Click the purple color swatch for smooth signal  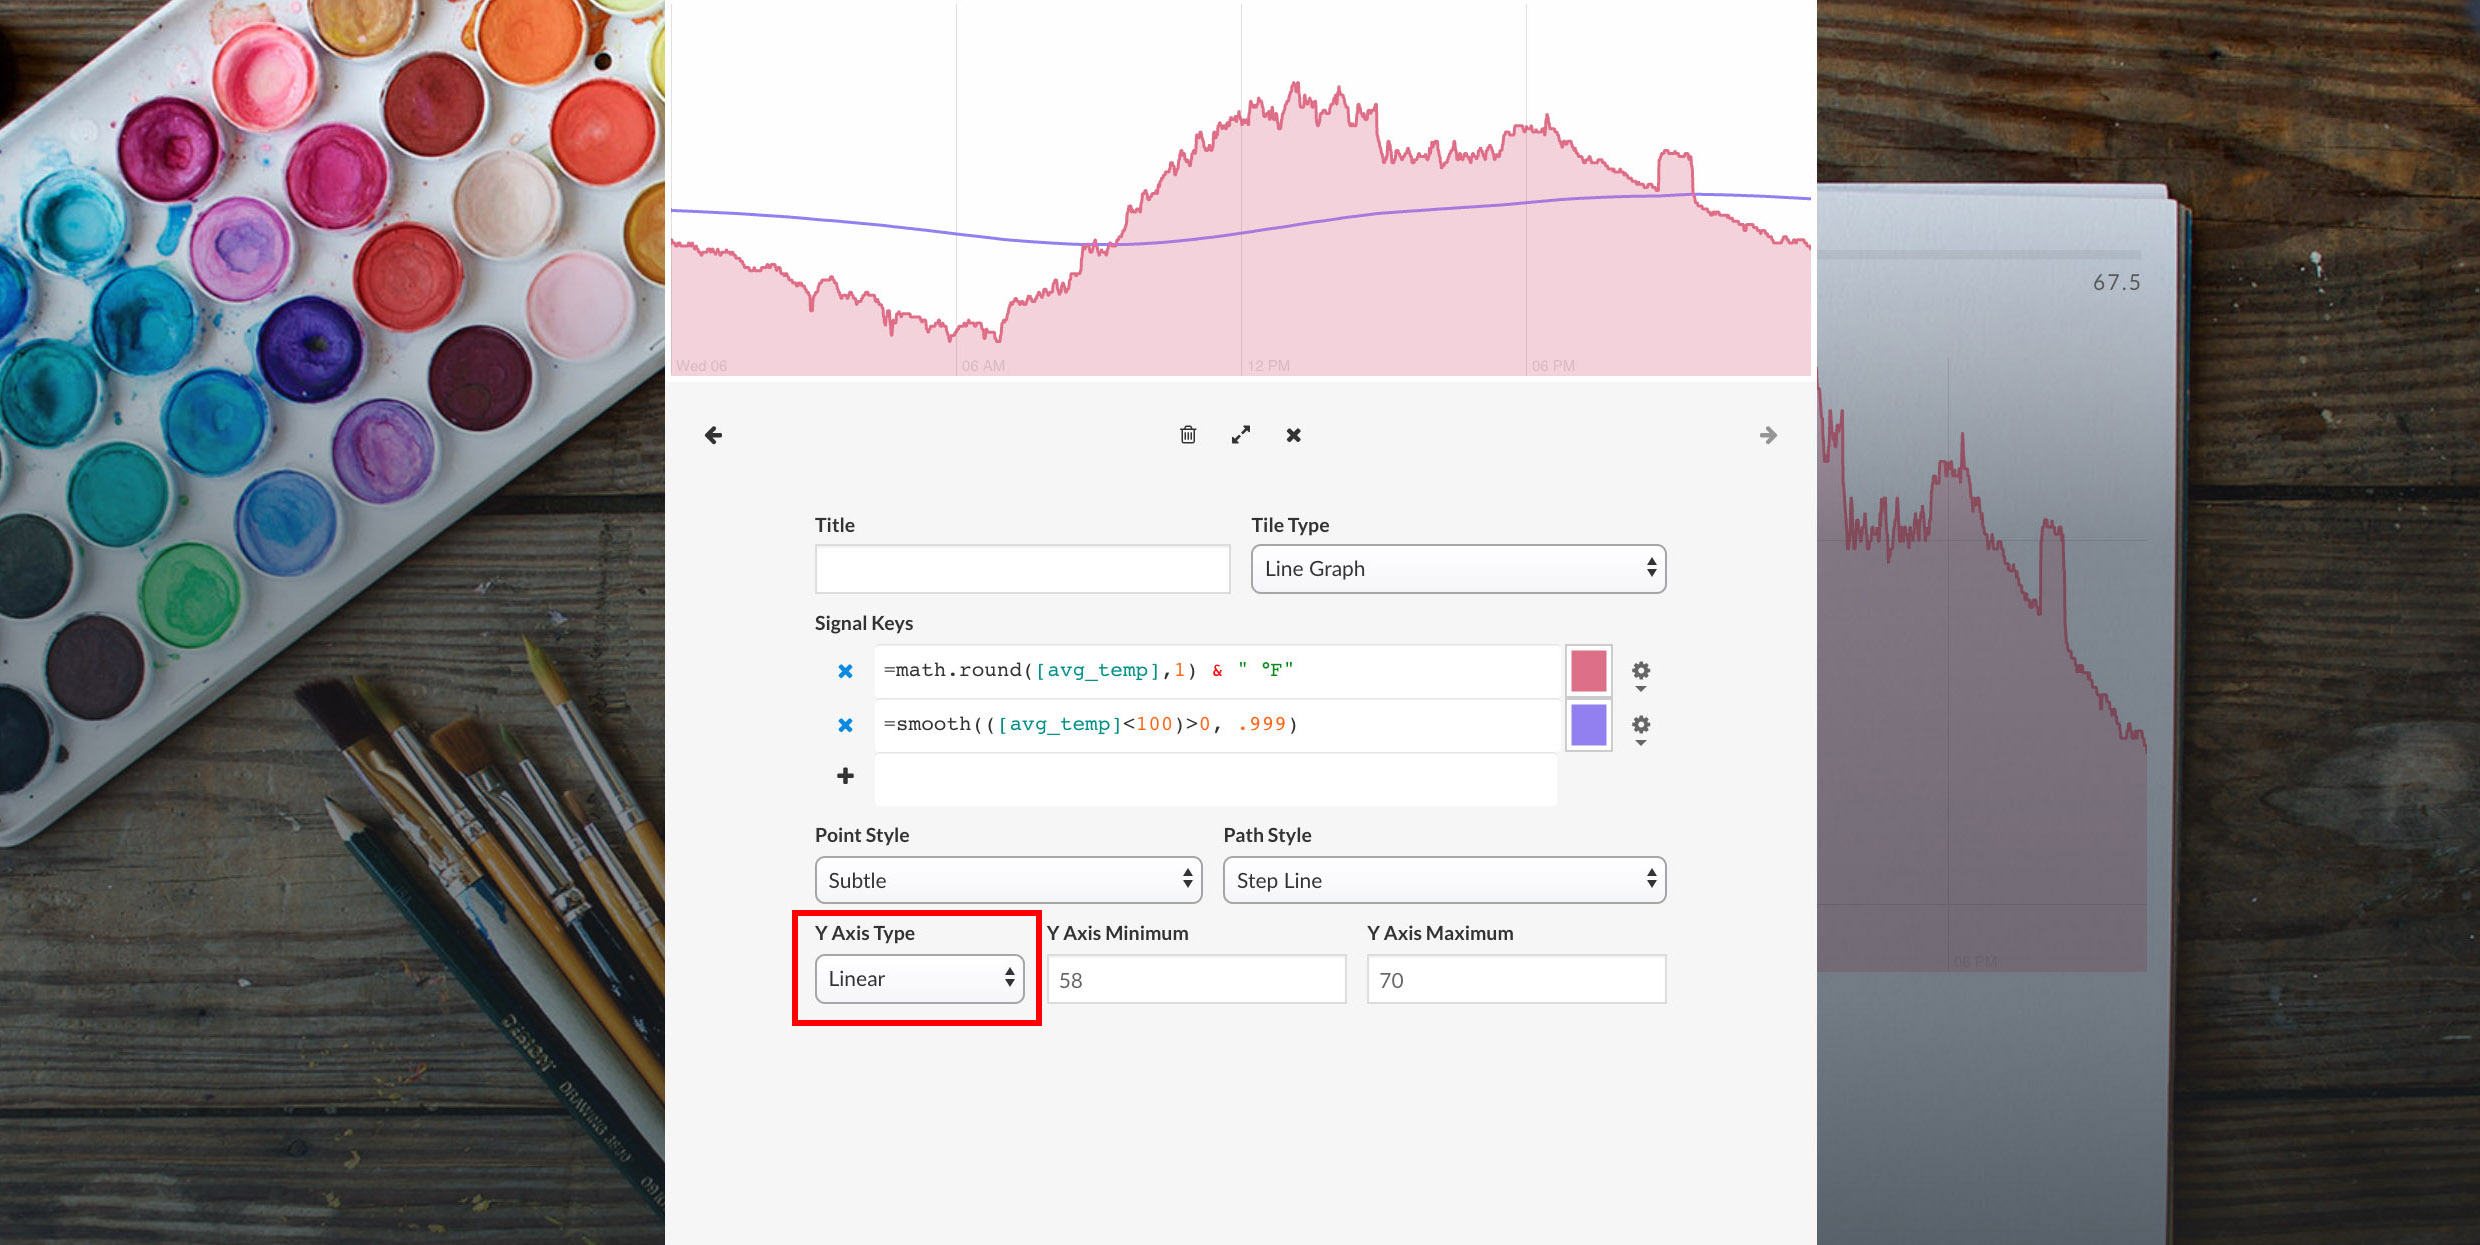pyautogui.click(x=1588, y=725)
